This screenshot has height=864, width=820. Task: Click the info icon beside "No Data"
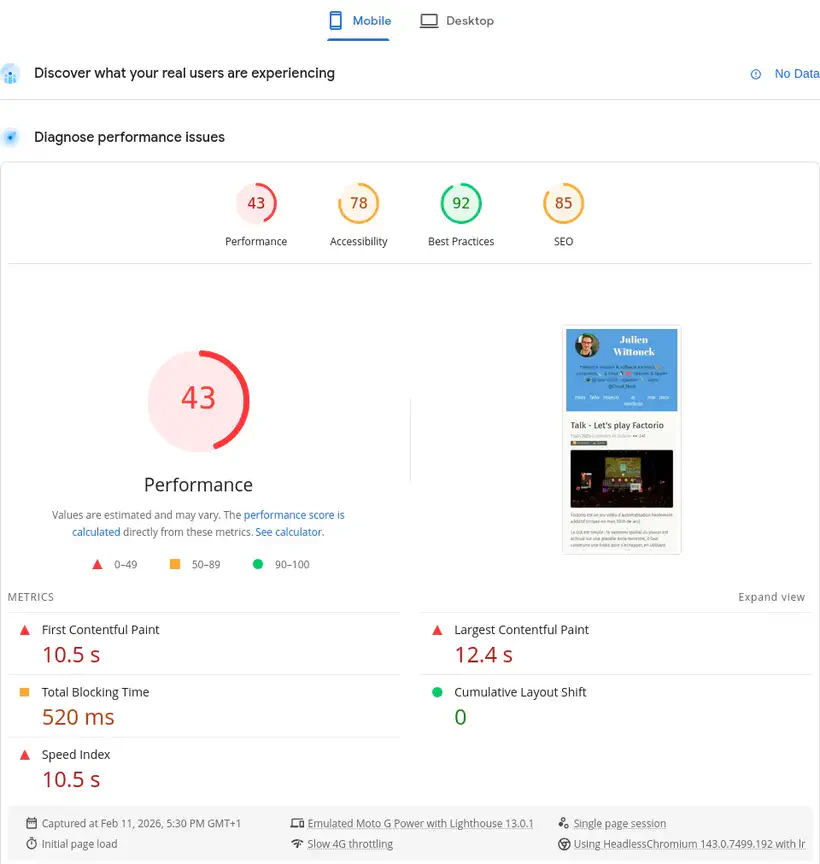pos(758,73)
